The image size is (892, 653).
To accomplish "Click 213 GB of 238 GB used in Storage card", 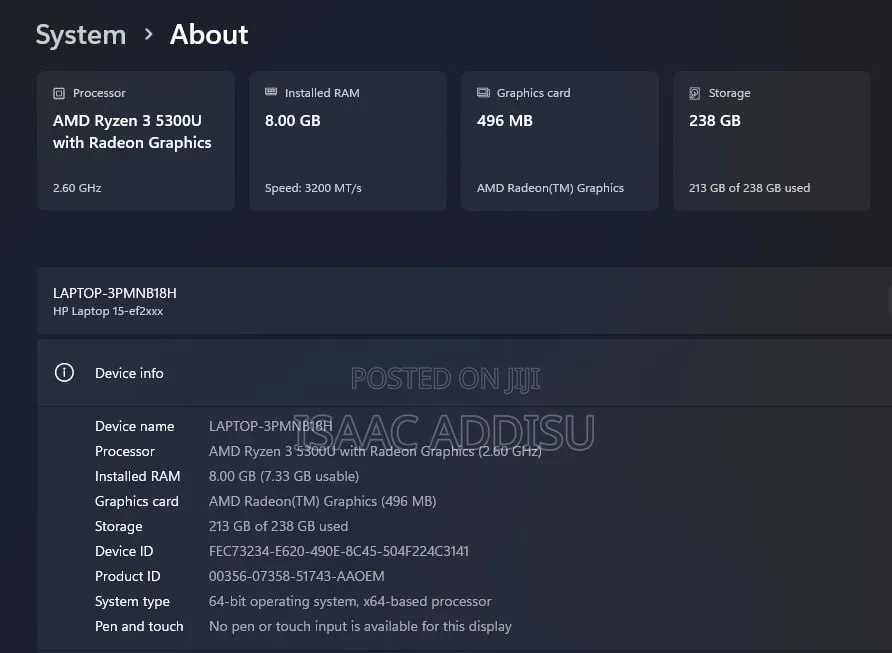I will [x=749, y=188].
